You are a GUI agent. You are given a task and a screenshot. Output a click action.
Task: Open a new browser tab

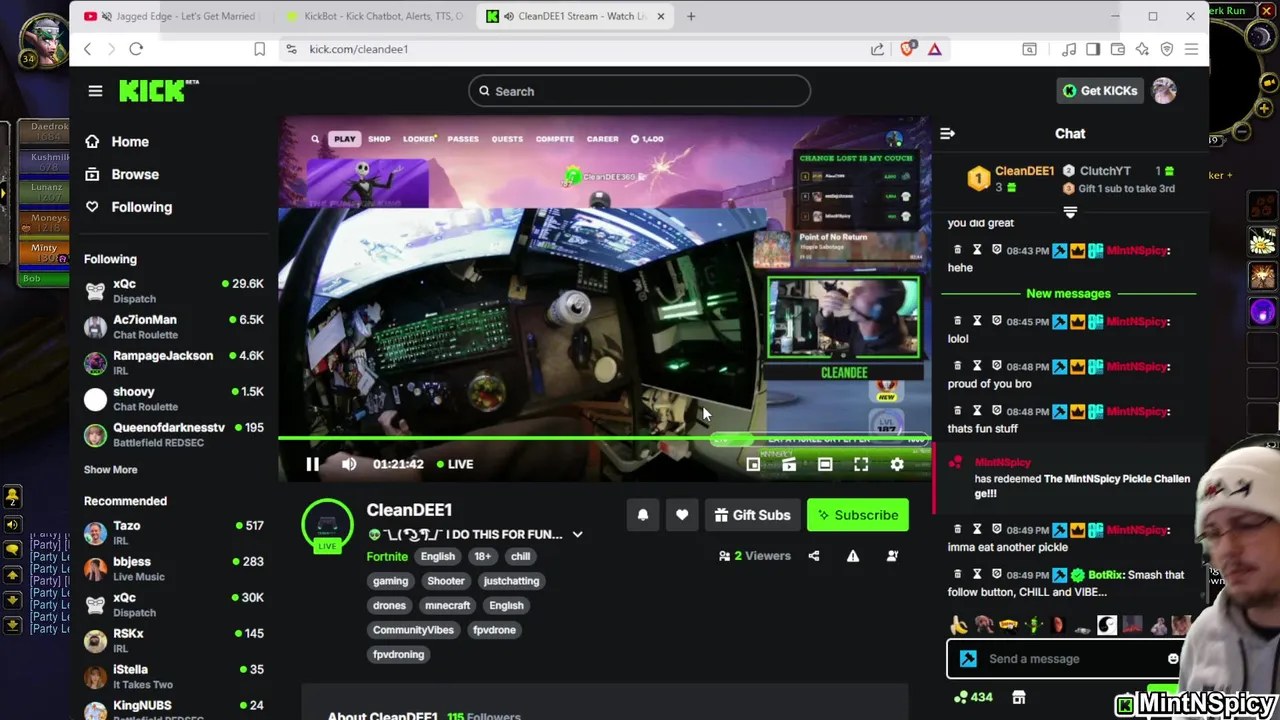(x=691, y=16)
